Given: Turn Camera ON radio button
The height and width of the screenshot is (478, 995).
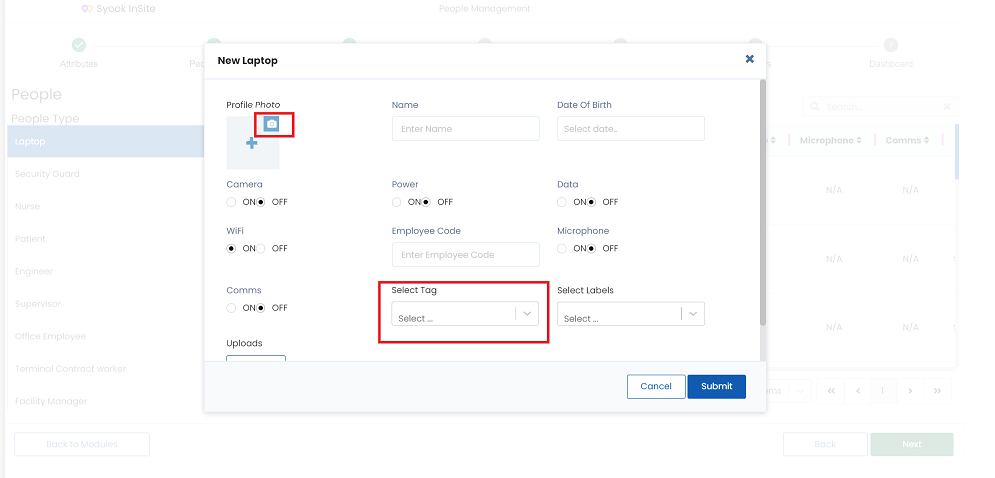Looking at the screenshot, I should coord(231,202).
